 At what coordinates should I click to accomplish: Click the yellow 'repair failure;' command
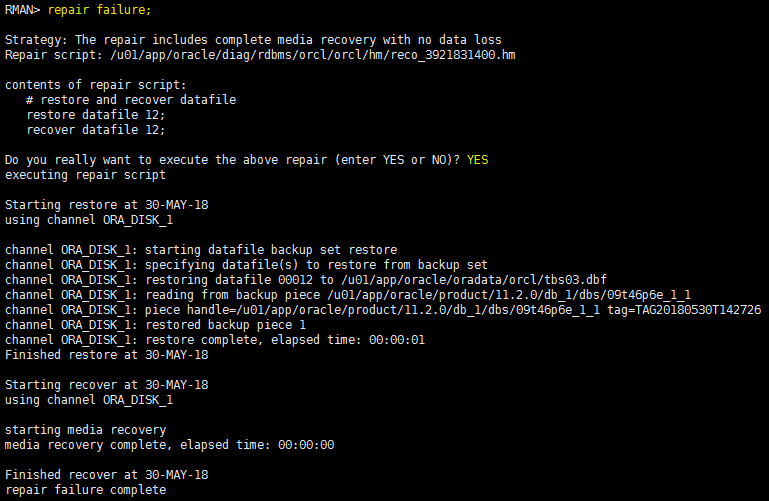(100, 10)
